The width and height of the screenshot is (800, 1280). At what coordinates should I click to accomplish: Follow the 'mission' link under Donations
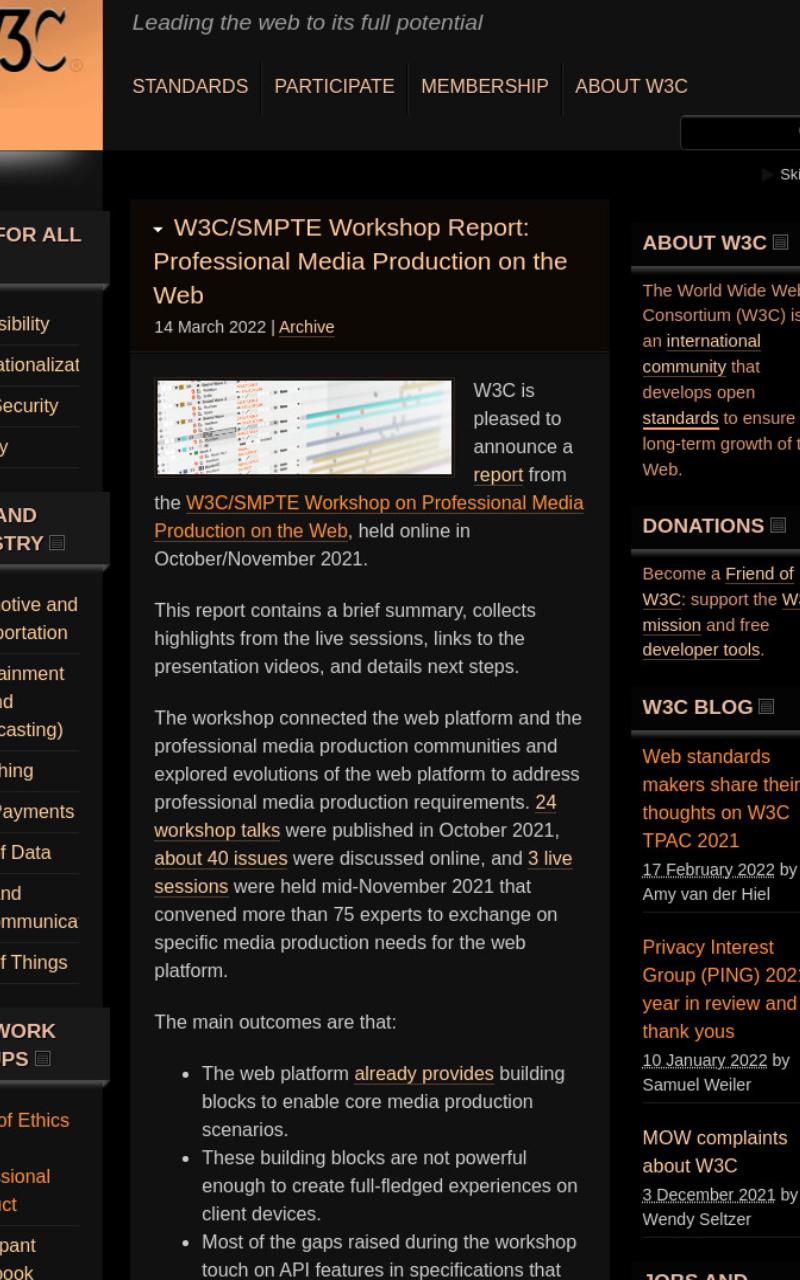click(671, 625)
